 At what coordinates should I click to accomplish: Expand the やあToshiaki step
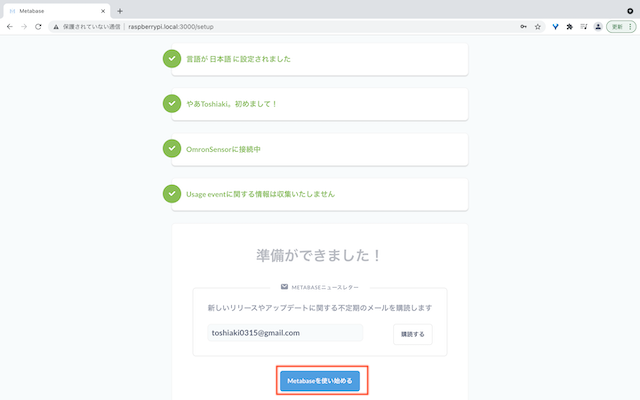[320, 104]
